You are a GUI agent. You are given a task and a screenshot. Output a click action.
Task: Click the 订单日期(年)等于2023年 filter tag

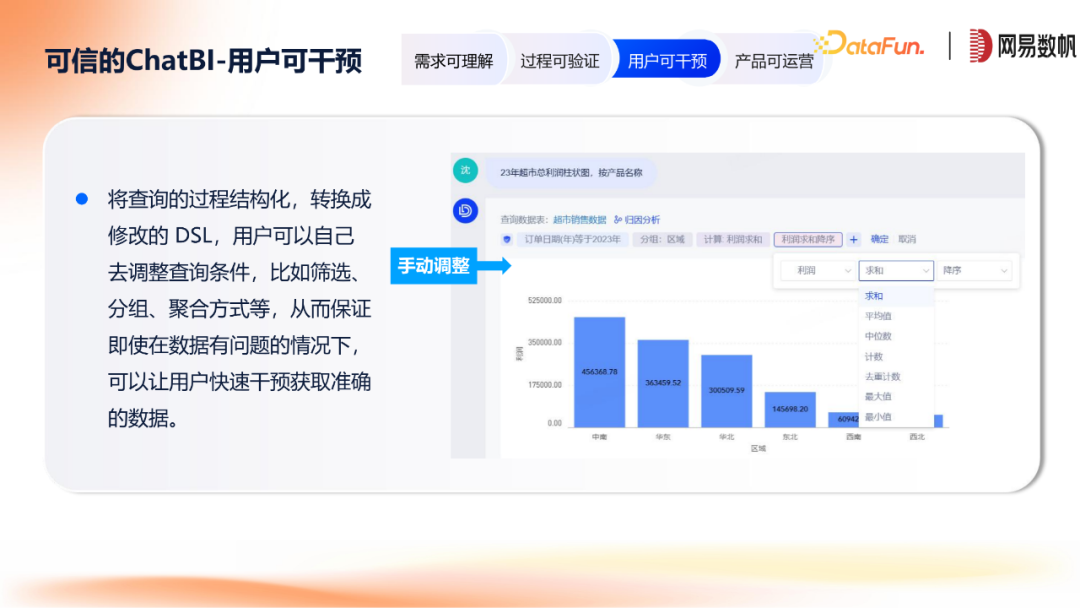pos(572,240)
